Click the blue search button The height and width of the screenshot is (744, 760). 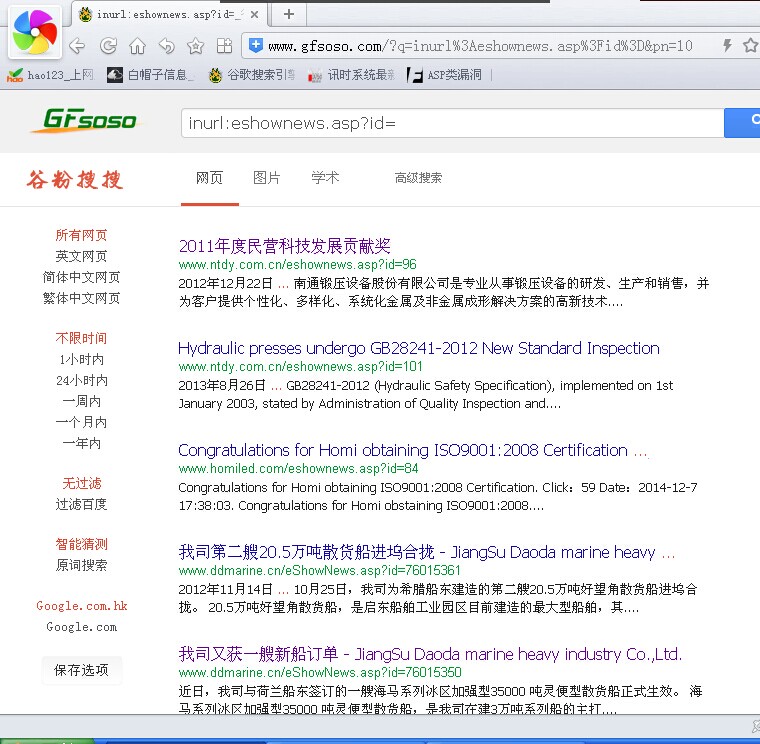coord(742,123)
